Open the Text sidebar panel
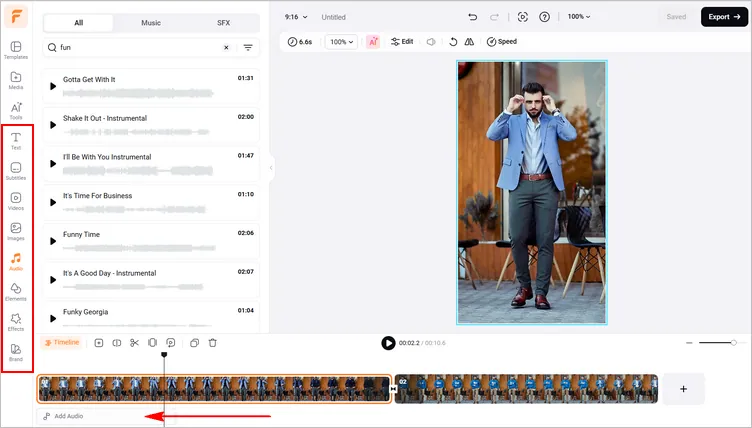The width and height of the screenshot is (752, 428). 16,141
